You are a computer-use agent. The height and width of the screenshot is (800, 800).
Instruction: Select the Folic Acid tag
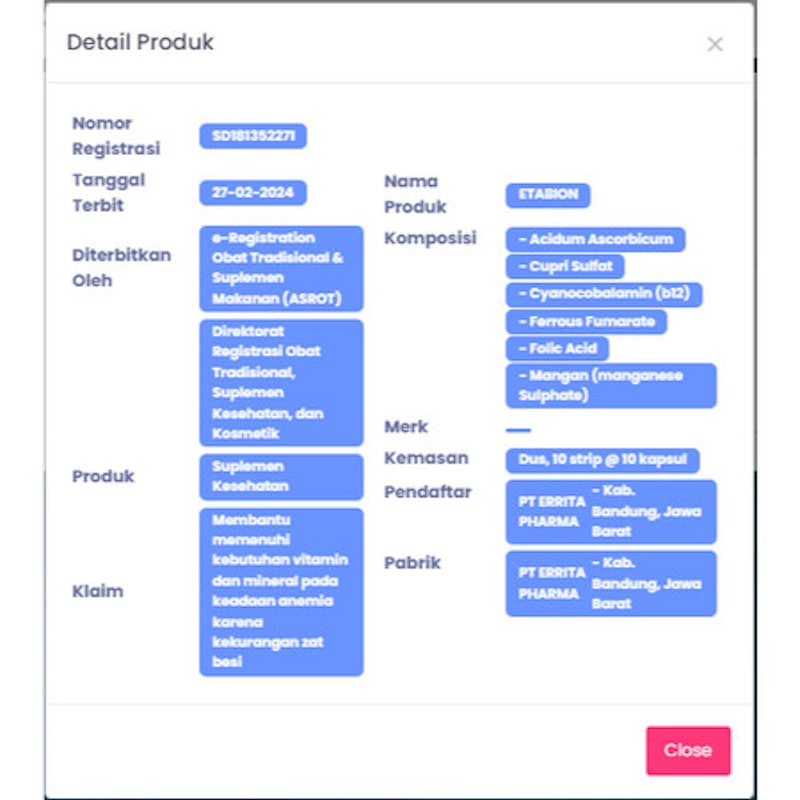557,349
